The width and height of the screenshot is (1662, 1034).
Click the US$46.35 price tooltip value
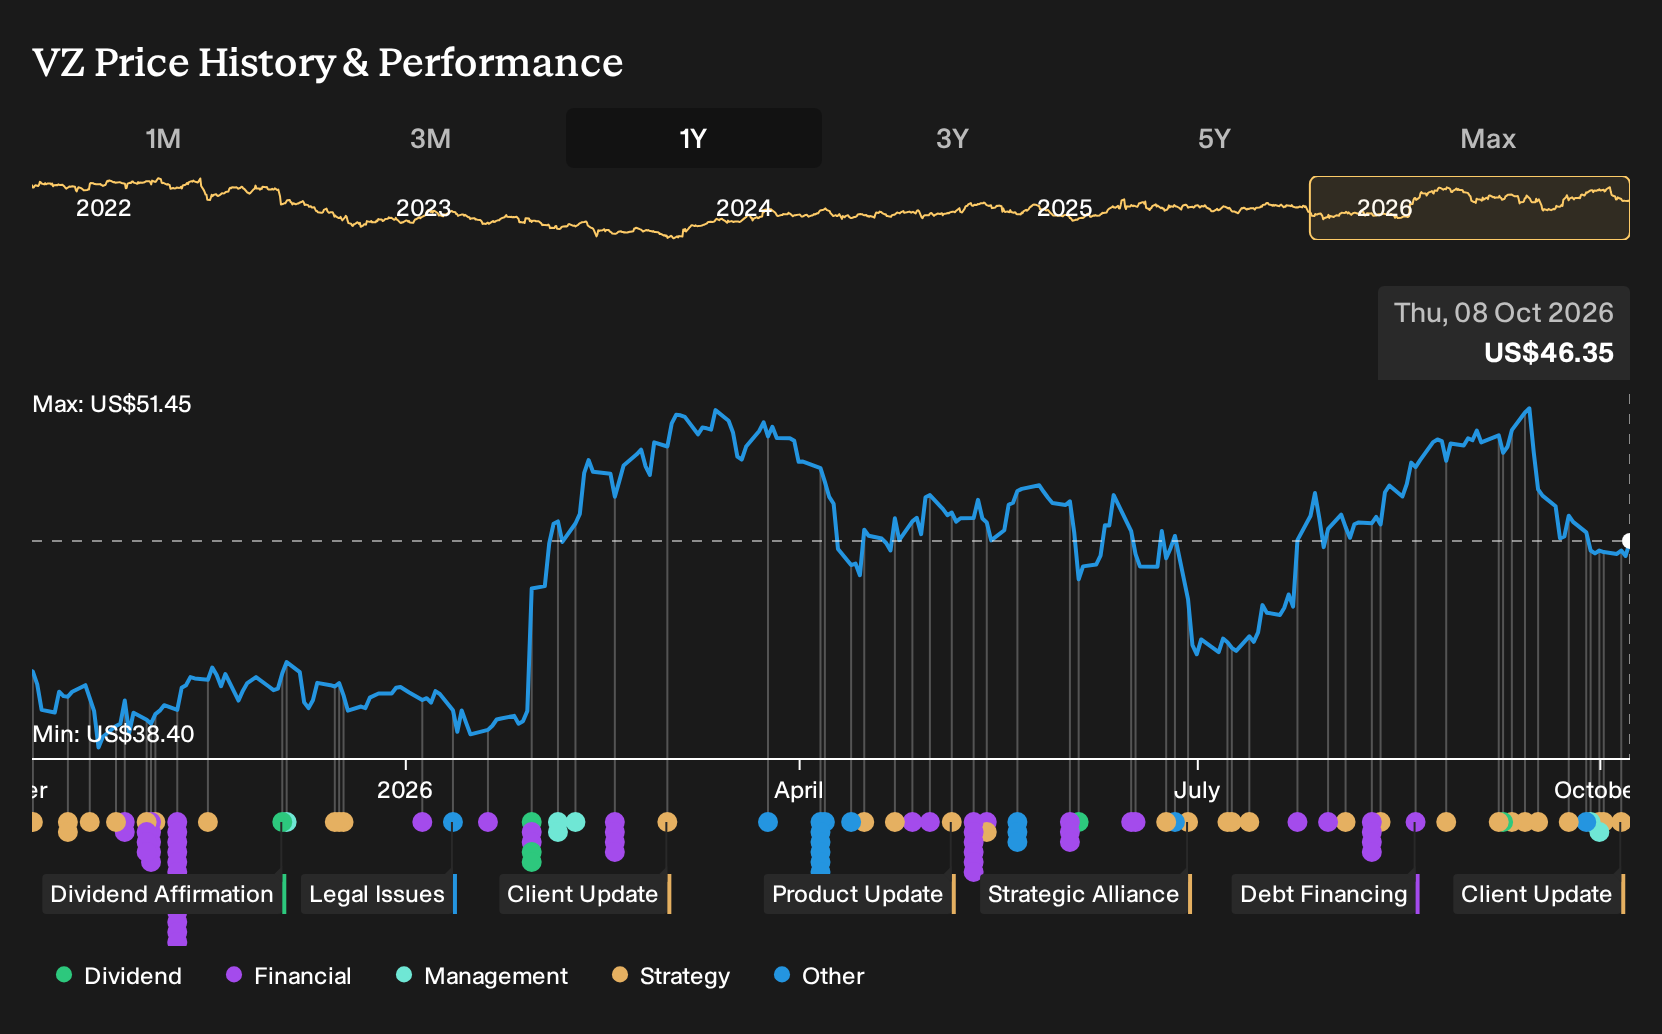1549,353
